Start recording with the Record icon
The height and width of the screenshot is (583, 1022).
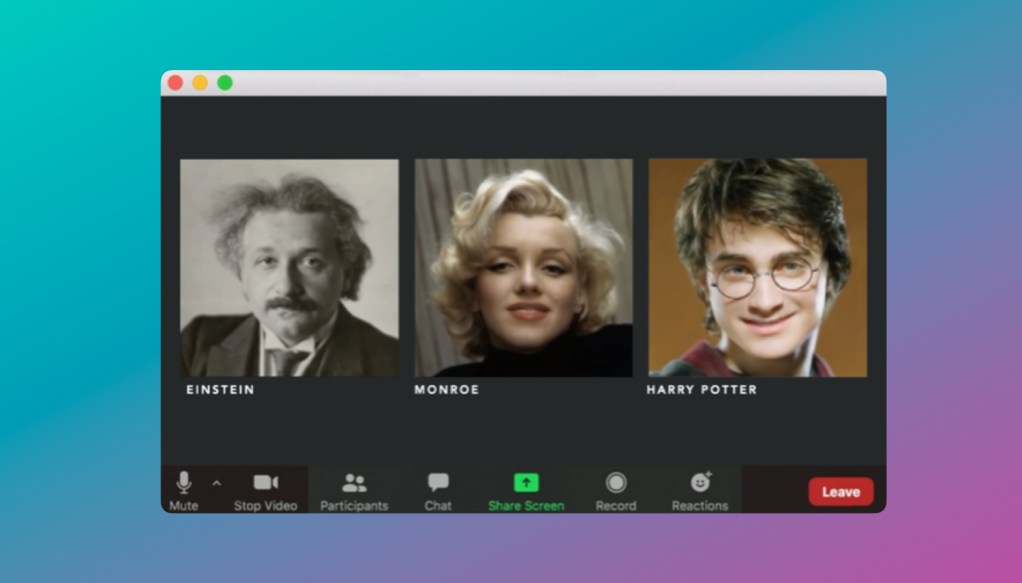[616, 483]
